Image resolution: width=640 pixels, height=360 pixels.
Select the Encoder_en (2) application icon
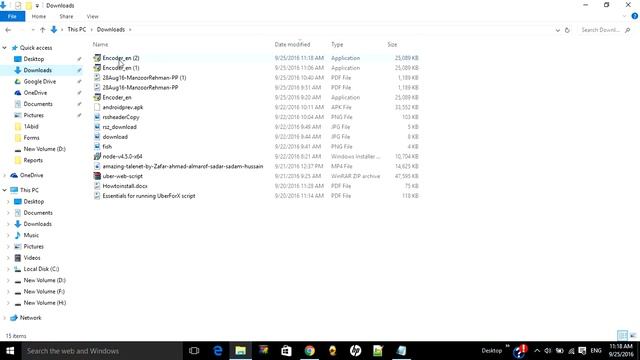pos(97,58)
